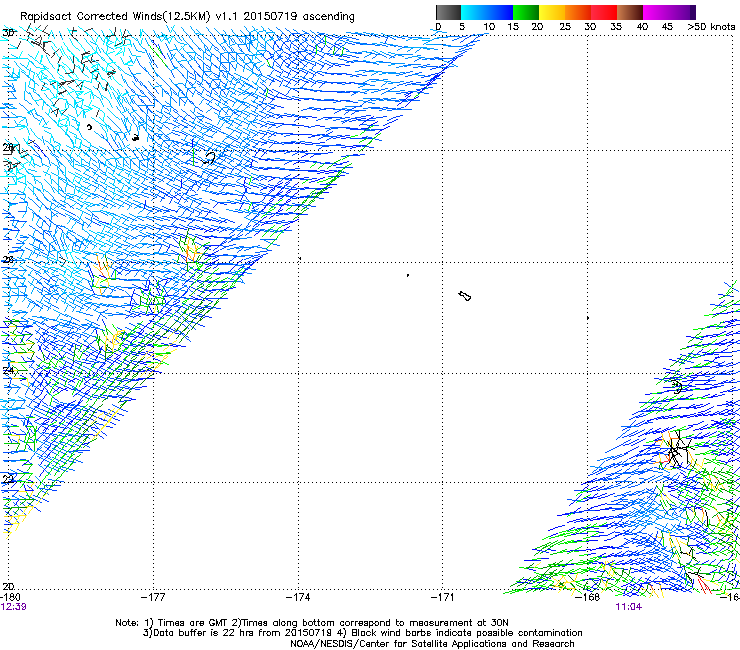Click the latitude '20' label at the bottom-left corner

pyautogui.click(x=8, y=586)
